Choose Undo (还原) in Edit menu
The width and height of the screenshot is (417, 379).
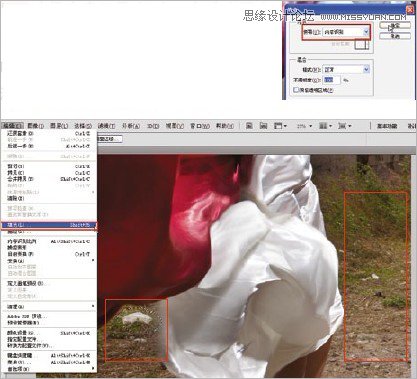(x=49, y=133)
